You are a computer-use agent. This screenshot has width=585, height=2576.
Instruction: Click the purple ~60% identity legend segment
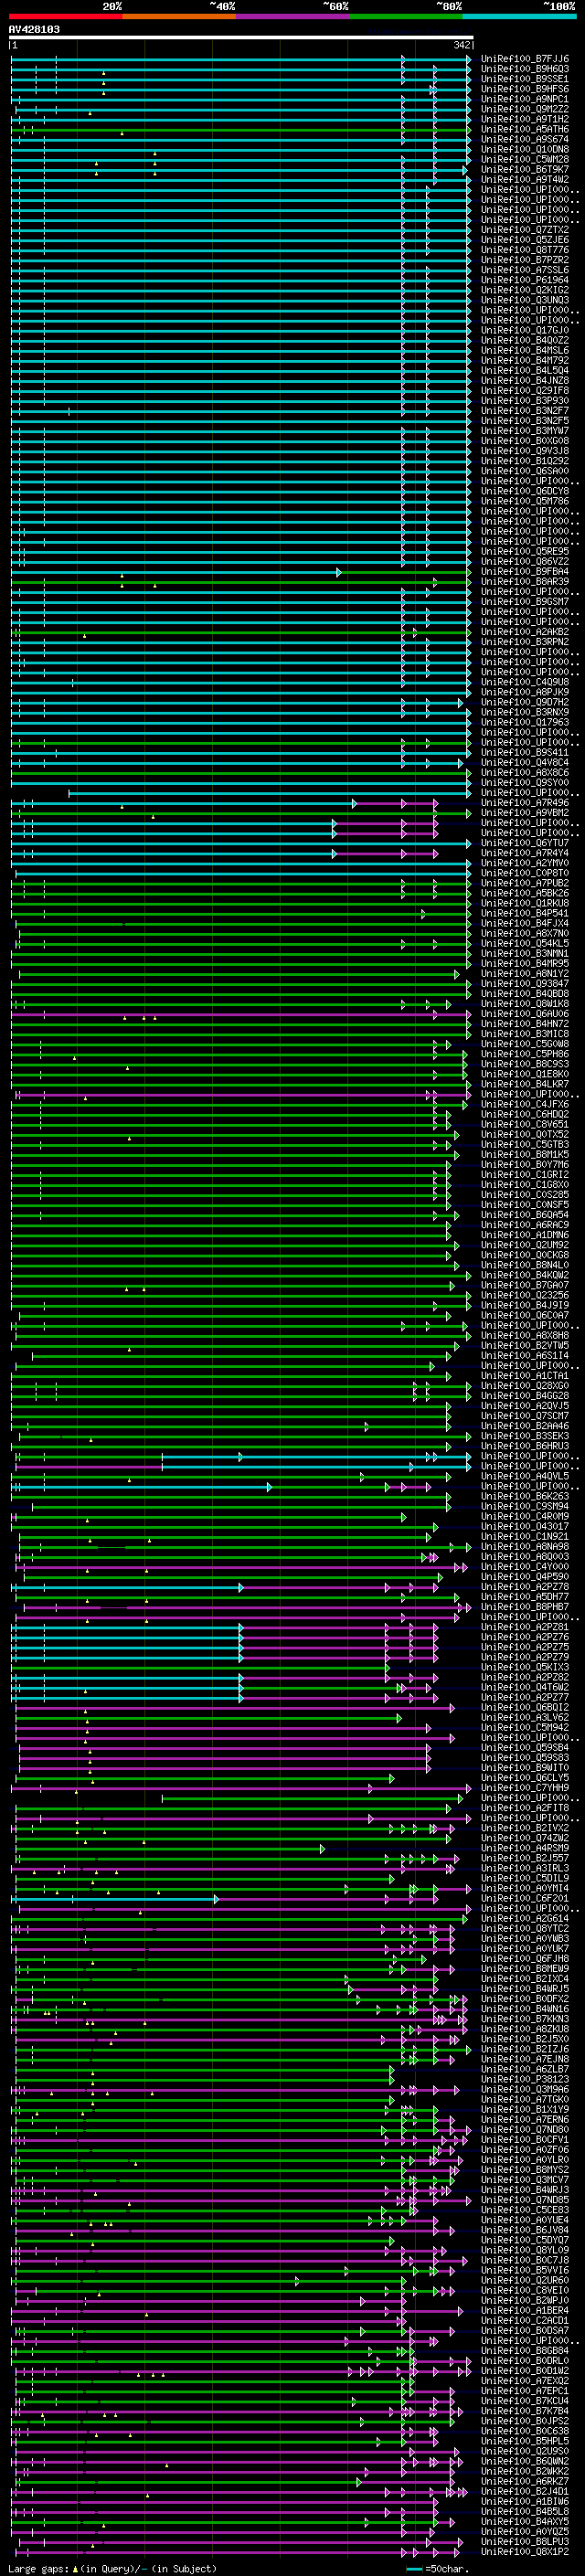coord(292,16)
